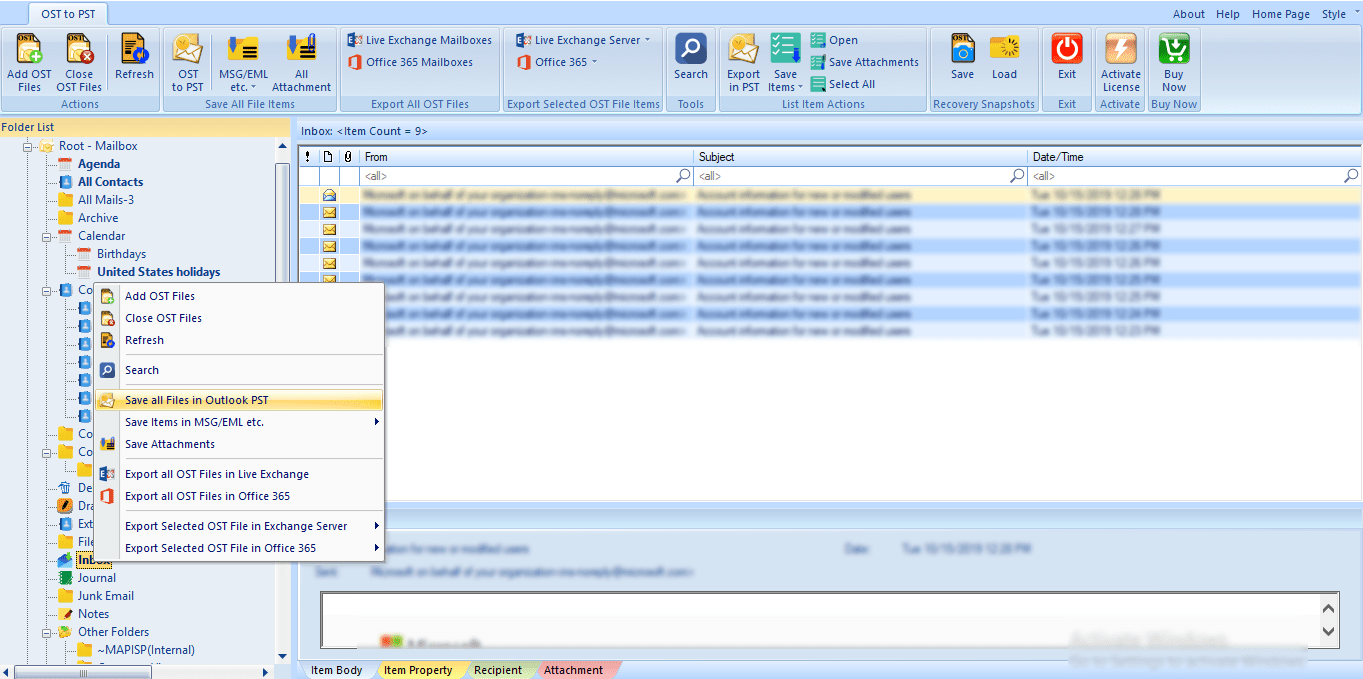Open the MSG/EML etc. save option
The image size is (1363, 679).
click(243, 62)
